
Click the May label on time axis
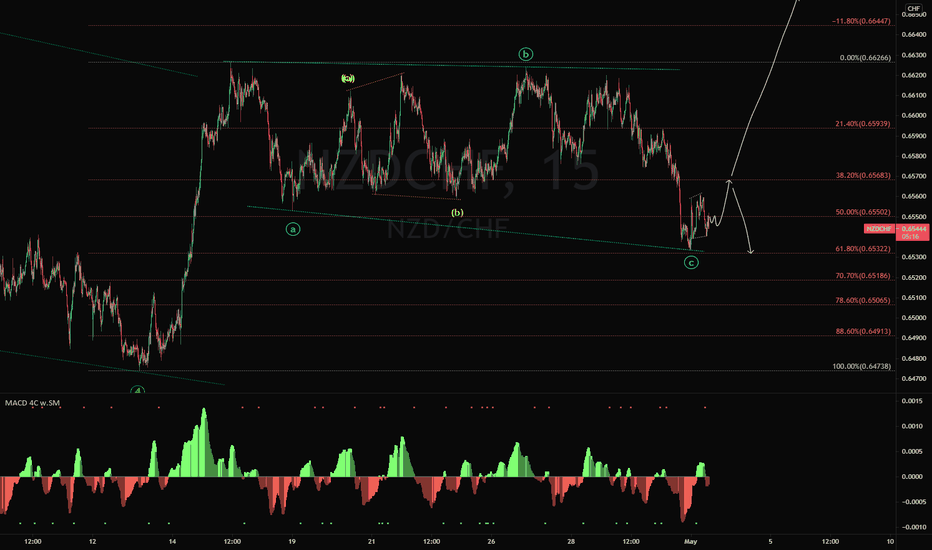coord(690,542)
